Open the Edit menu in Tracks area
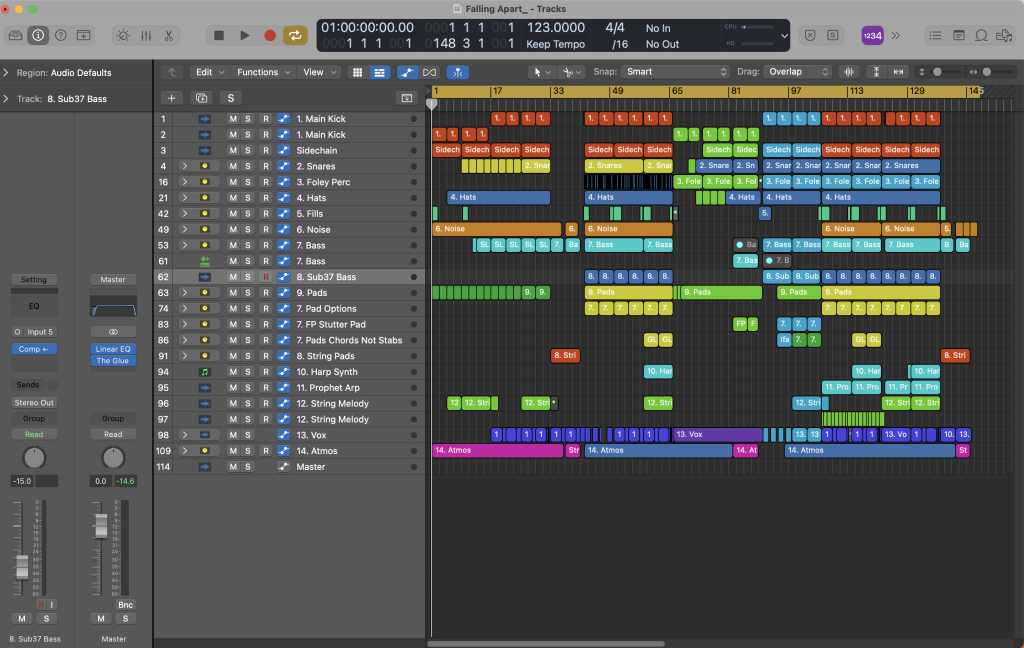 click(x=209, y=72)
